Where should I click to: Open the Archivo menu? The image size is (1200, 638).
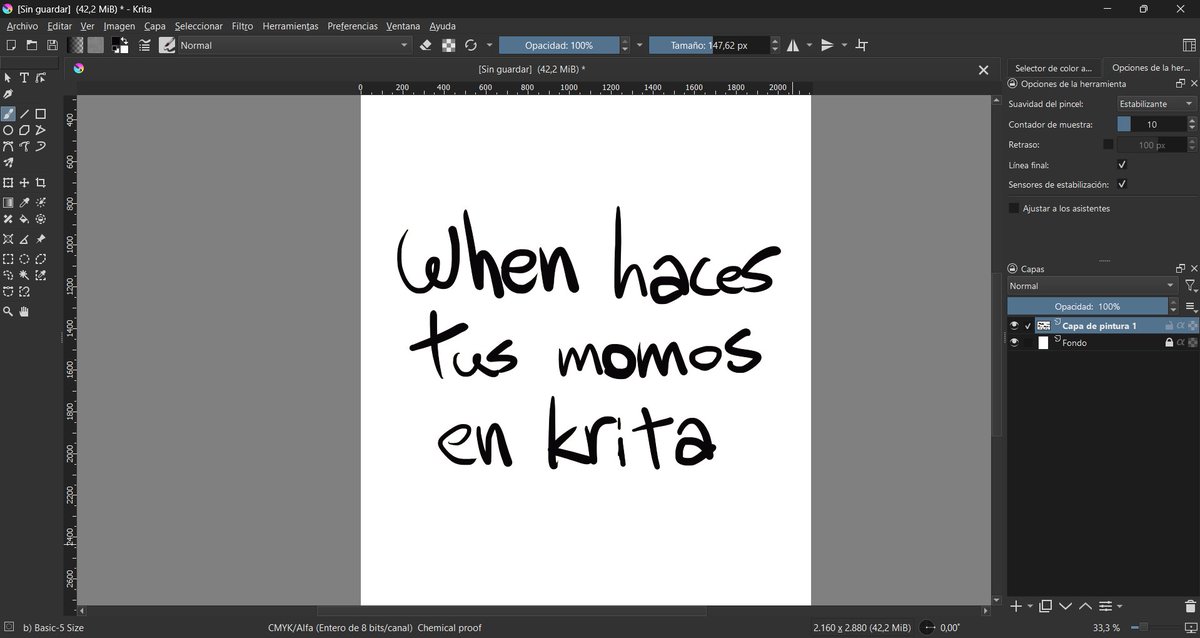pos(22,26)
